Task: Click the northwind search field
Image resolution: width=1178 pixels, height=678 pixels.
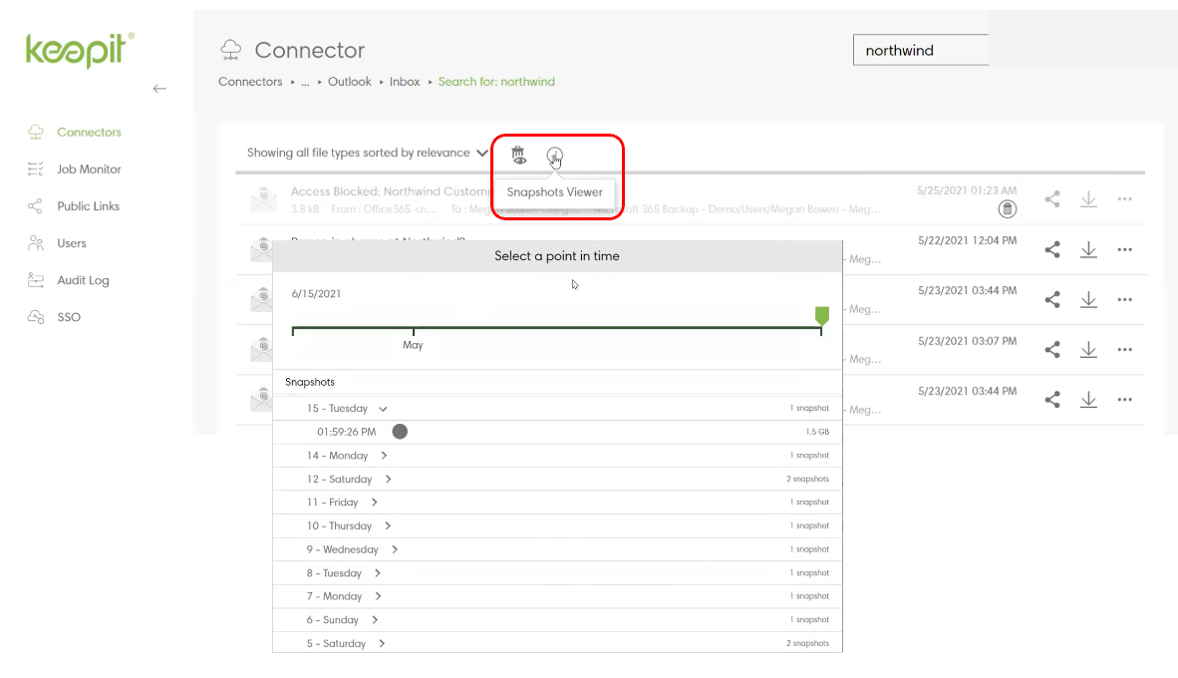Action: (918, 50)
